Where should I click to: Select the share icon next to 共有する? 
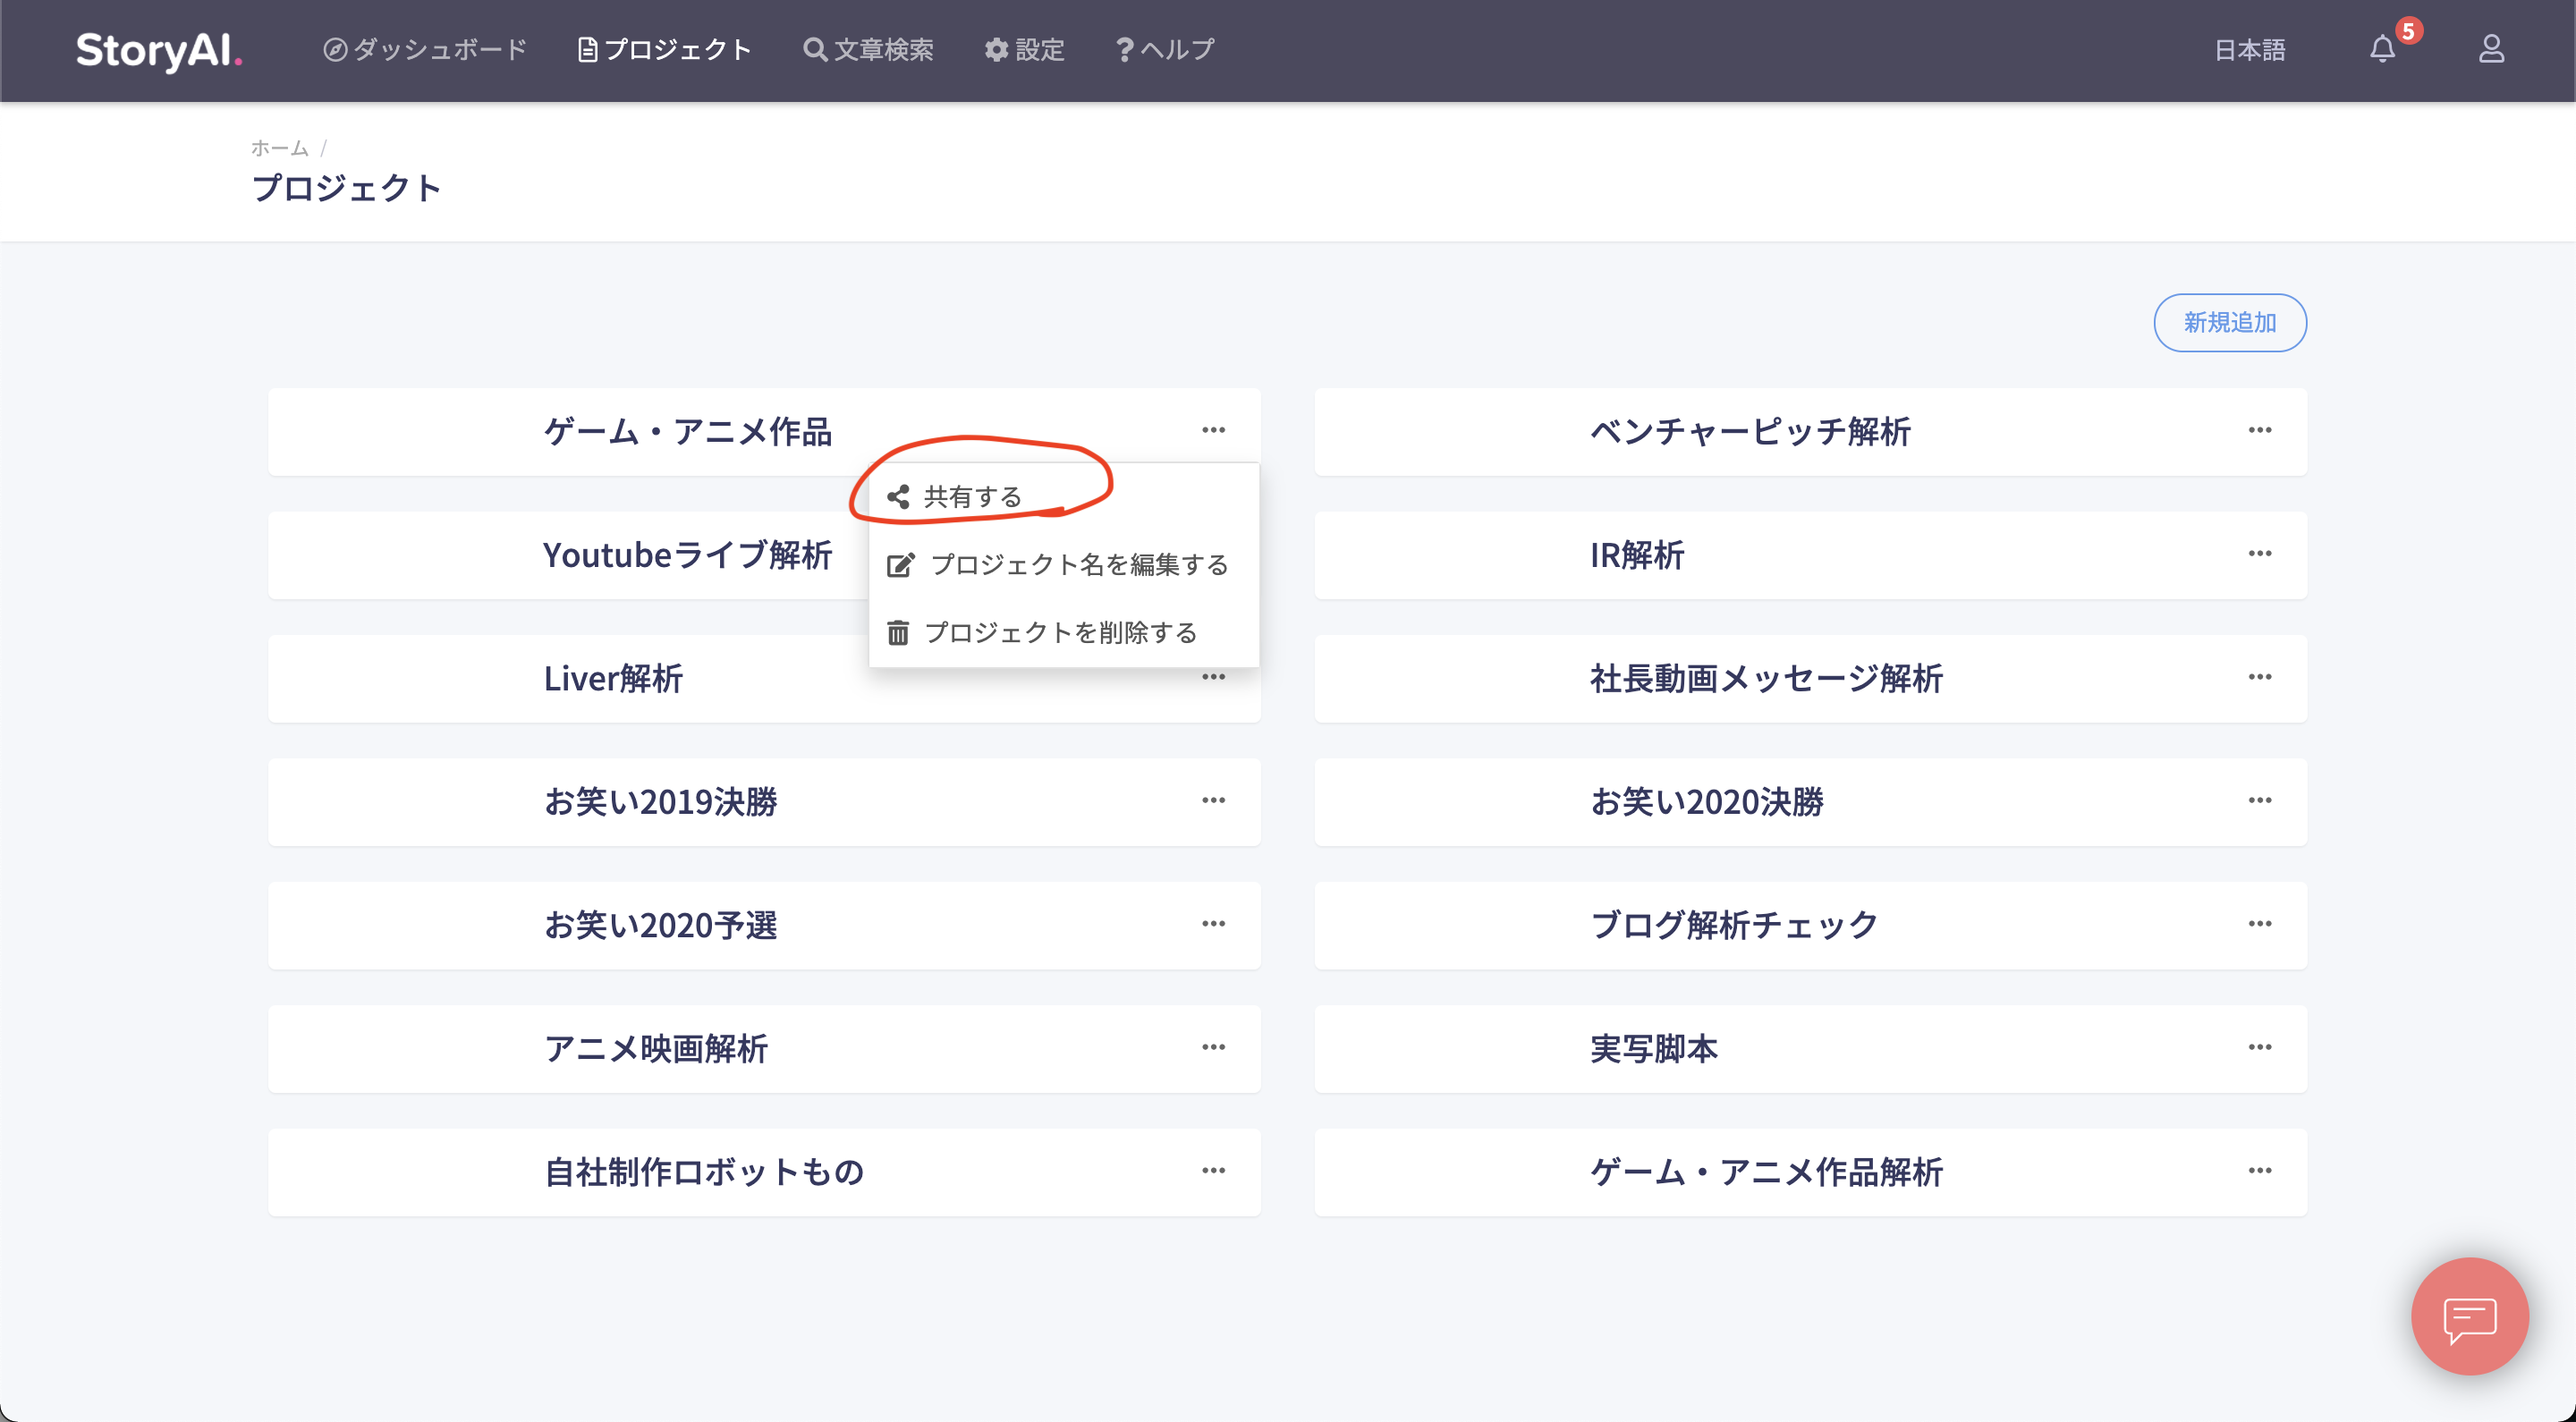[897, 495]
